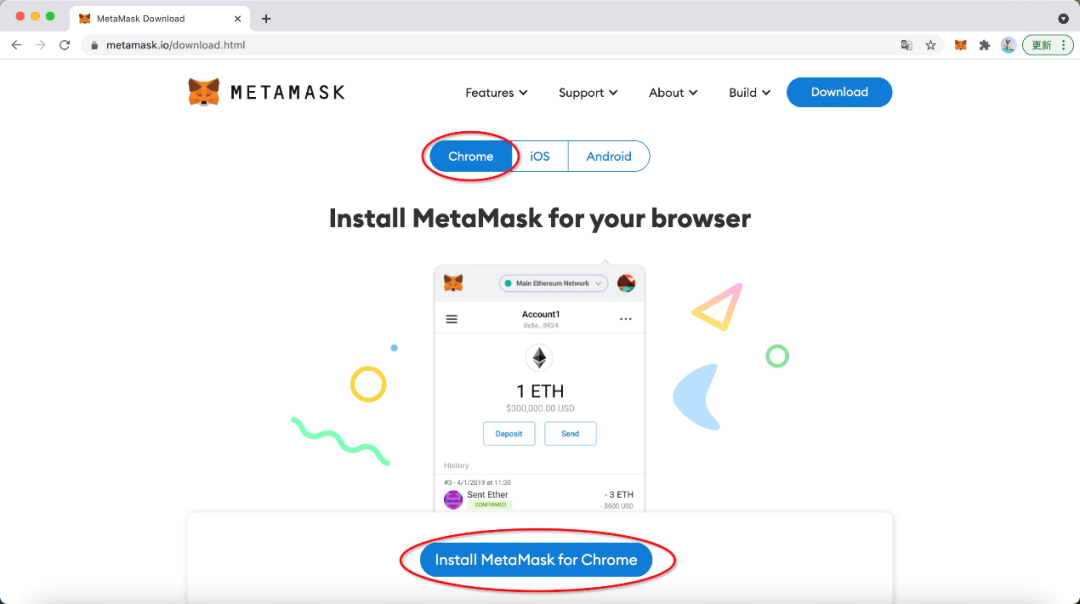Click the CONFIRMED status badge

point(490,505)
